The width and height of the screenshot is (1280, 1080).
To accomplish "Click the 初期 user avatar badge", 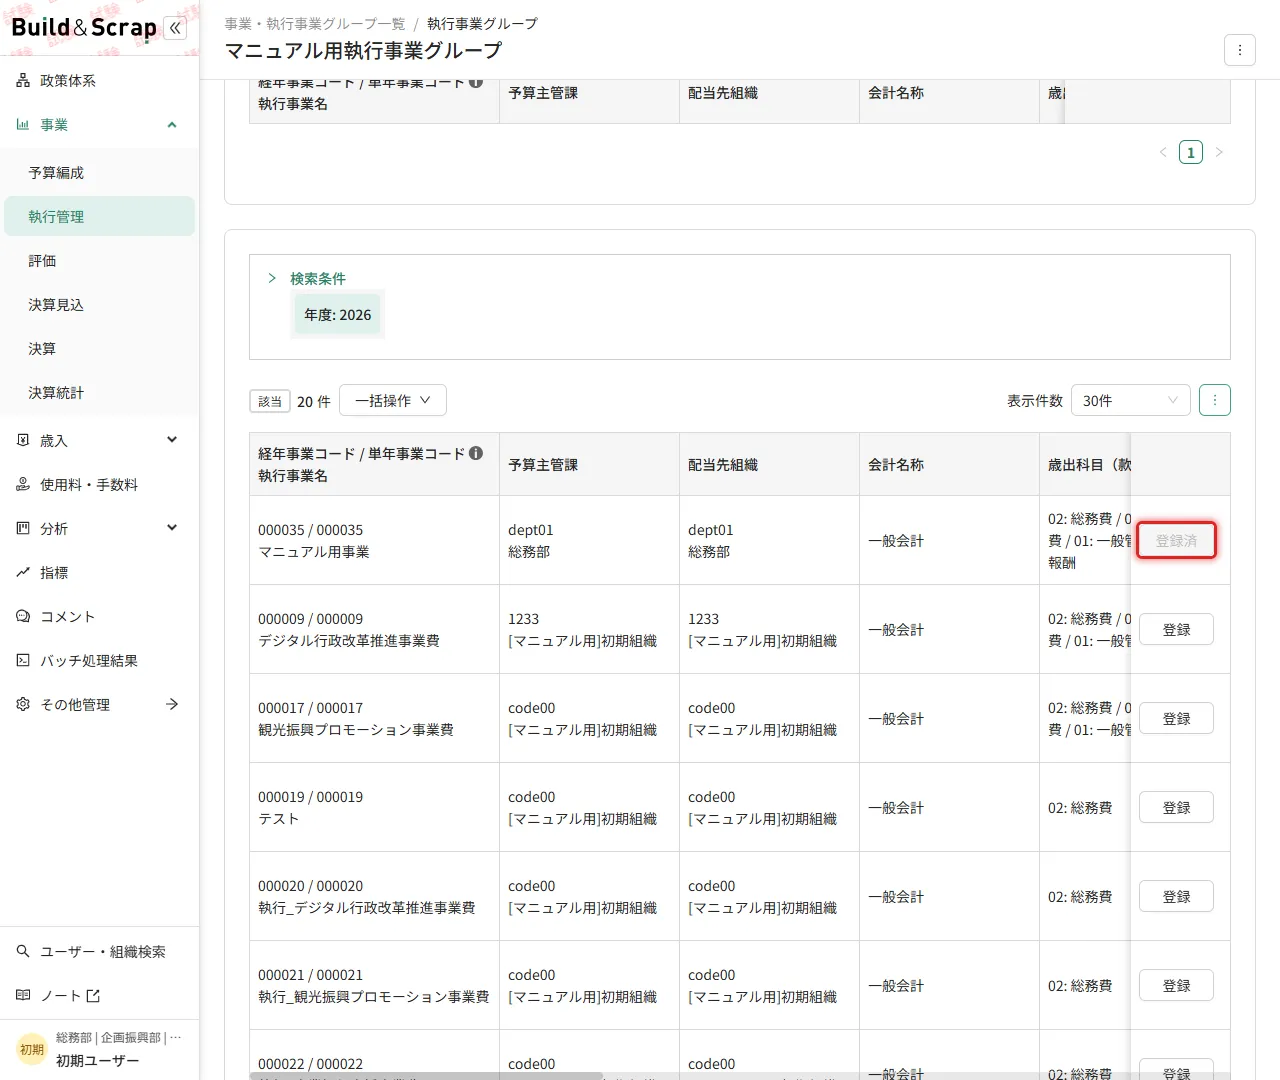I will click(32, 1050).
